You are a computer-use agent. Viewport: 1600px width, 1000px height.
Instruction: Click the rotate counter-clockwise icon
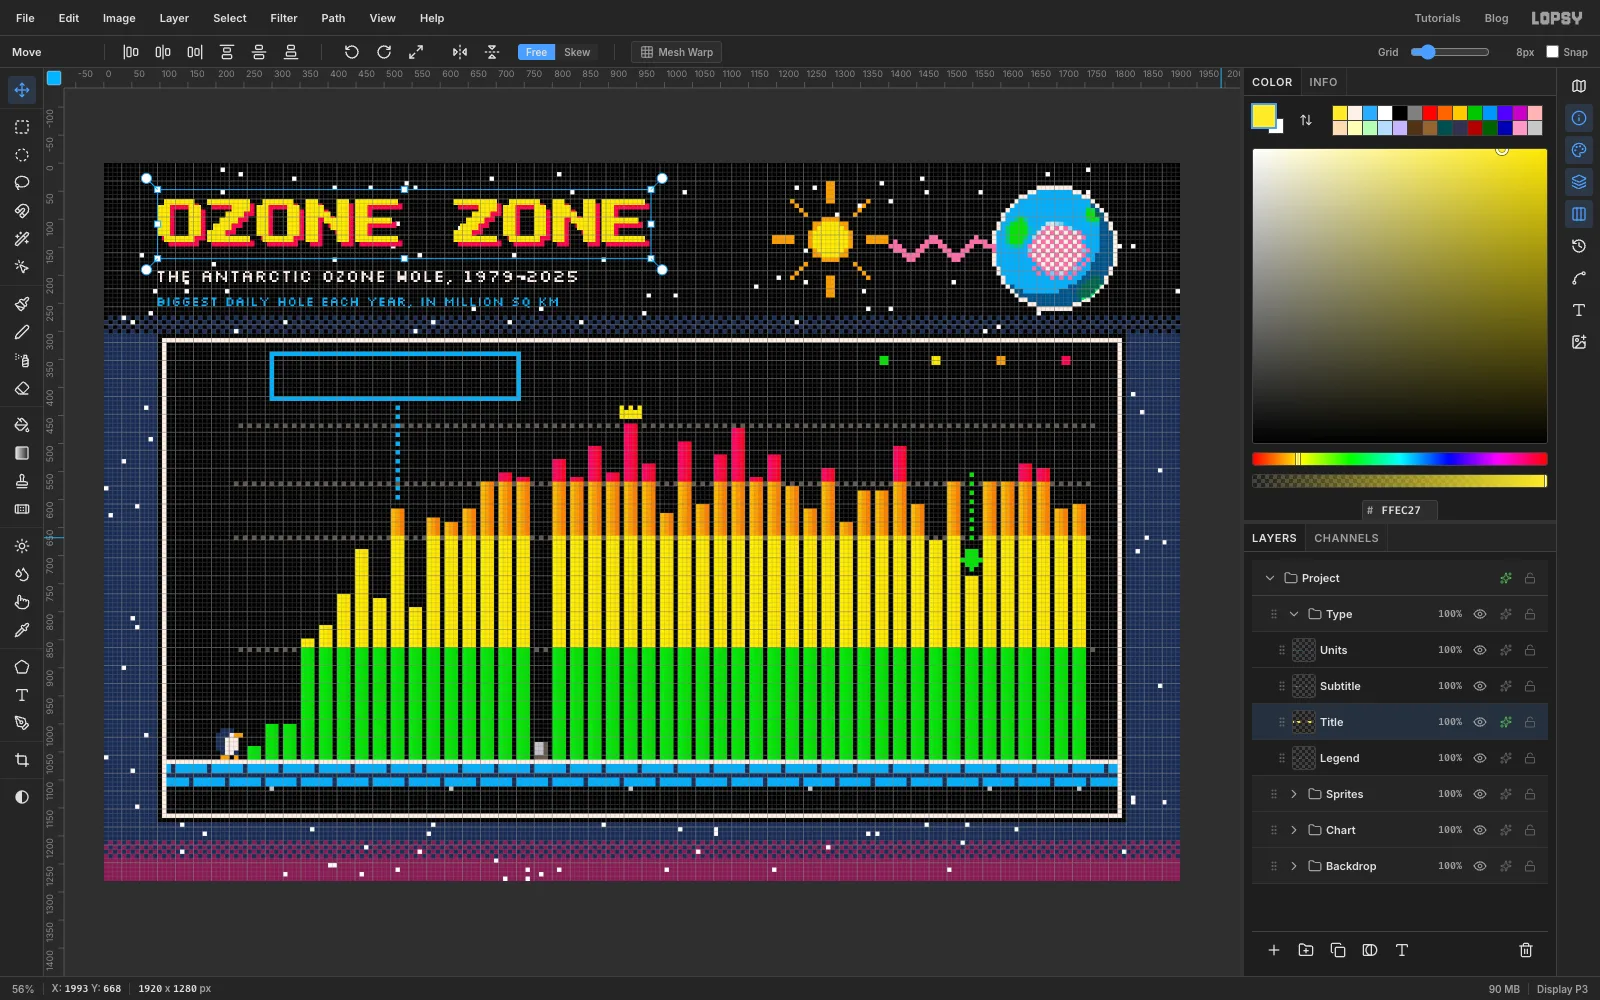351,52
